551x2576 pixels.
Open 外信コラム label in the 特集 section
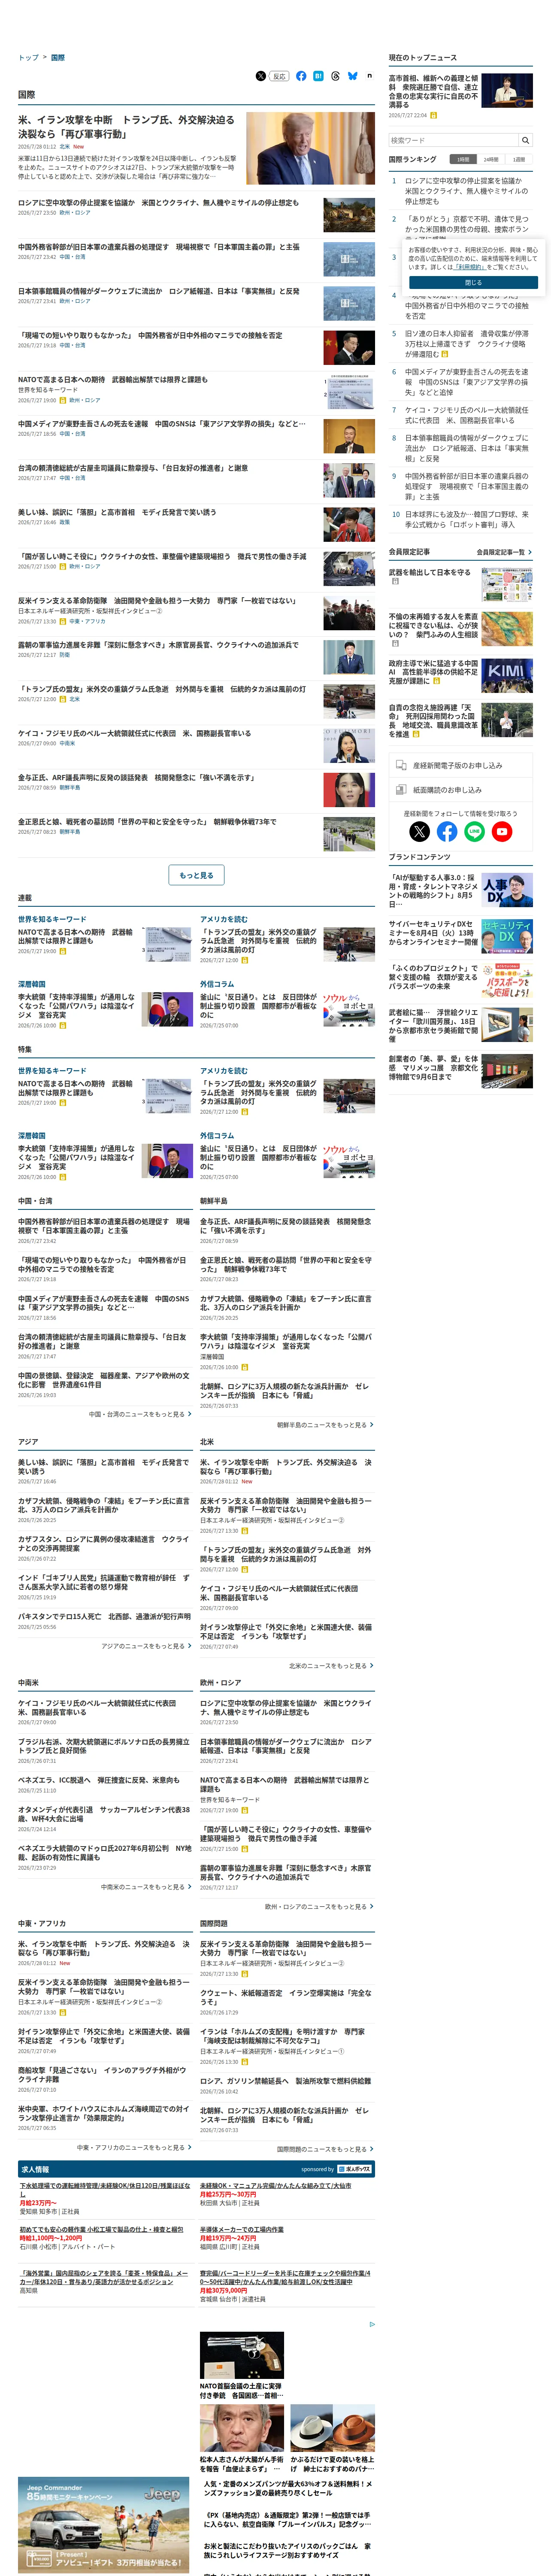tap(217, 1136)
